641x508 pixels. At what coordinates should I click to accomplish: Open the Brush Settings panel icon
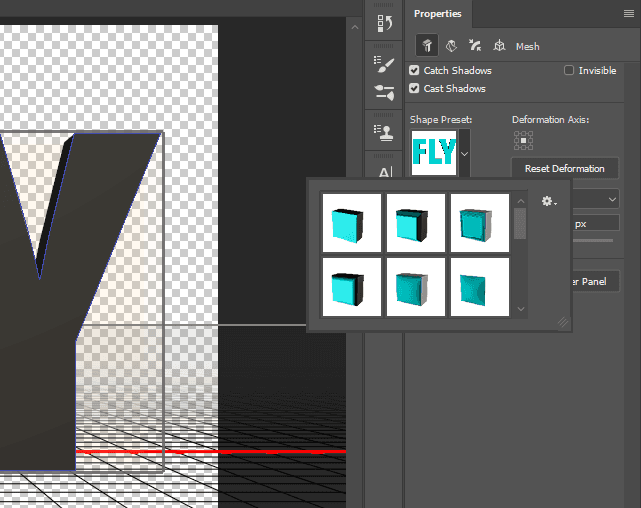385,64
